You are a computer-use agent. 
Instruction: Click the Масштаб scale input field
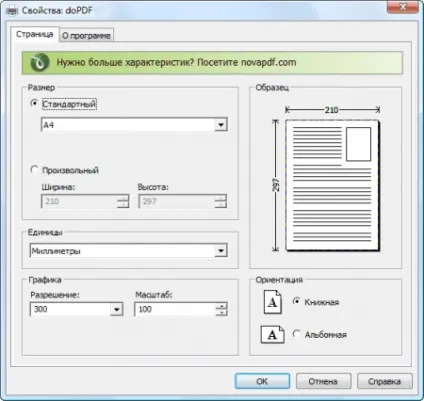point(175,309)
